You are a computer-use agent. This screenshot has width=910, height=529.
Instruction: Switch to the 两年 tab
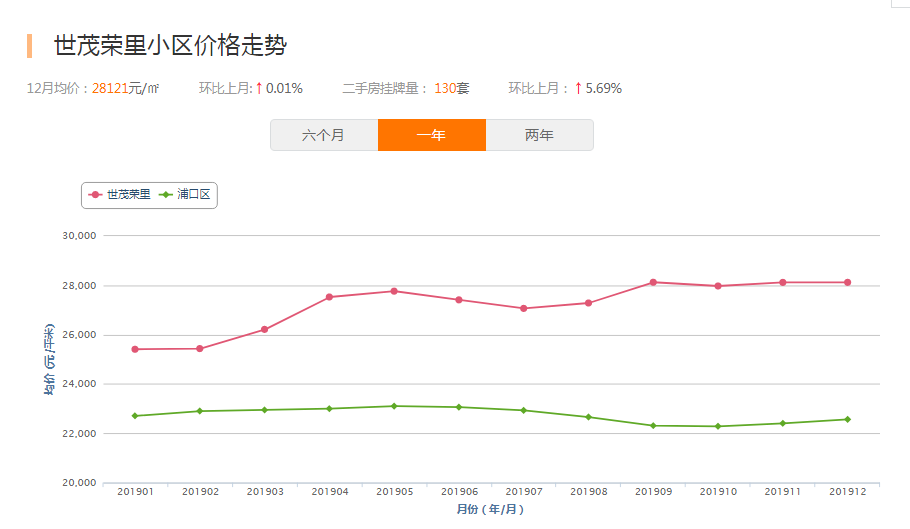(x=539, y=135)
